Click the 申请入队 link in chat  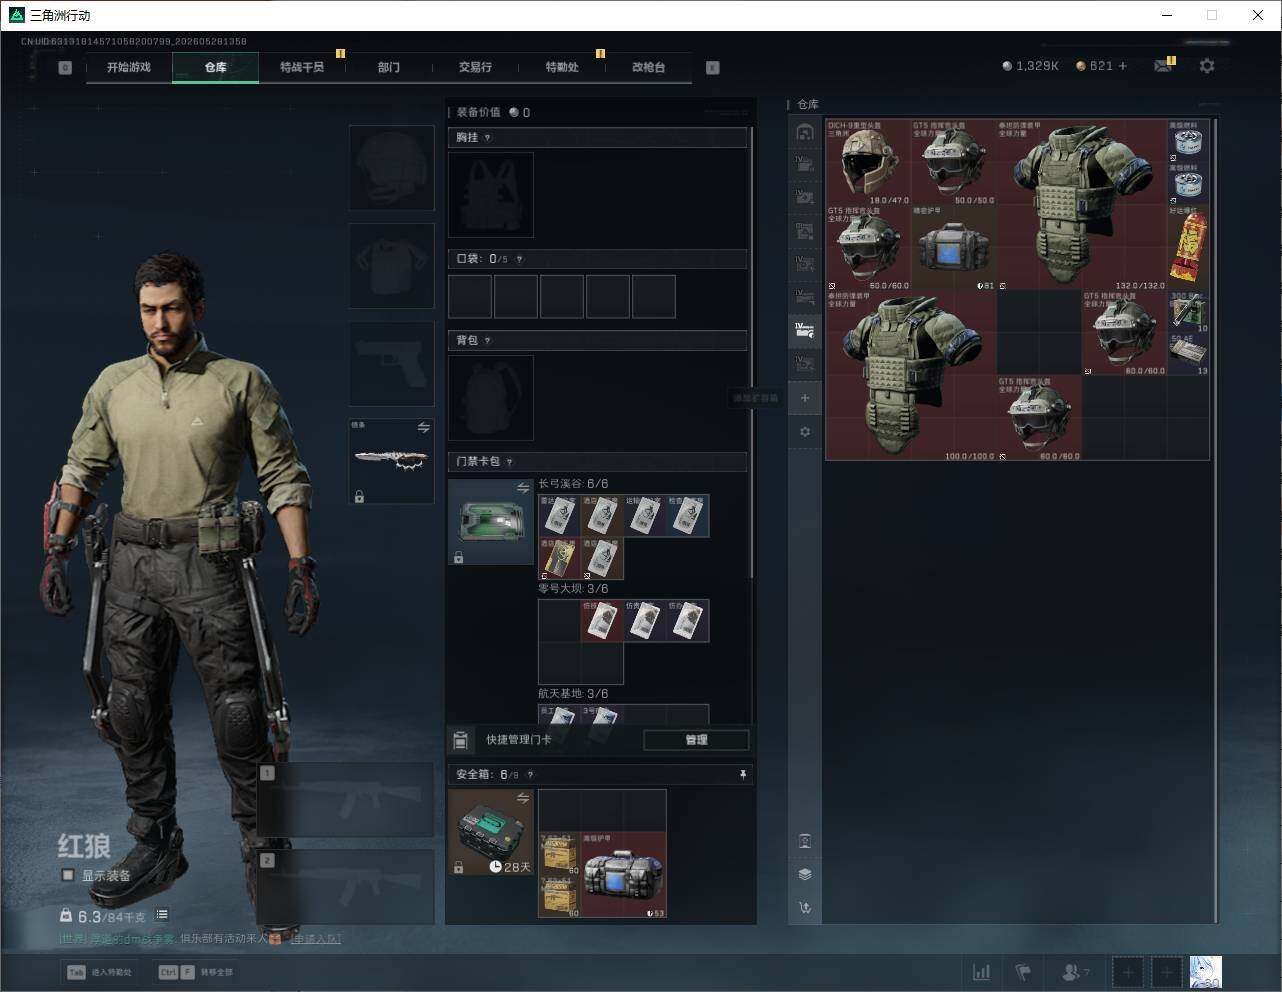point(315,939)
